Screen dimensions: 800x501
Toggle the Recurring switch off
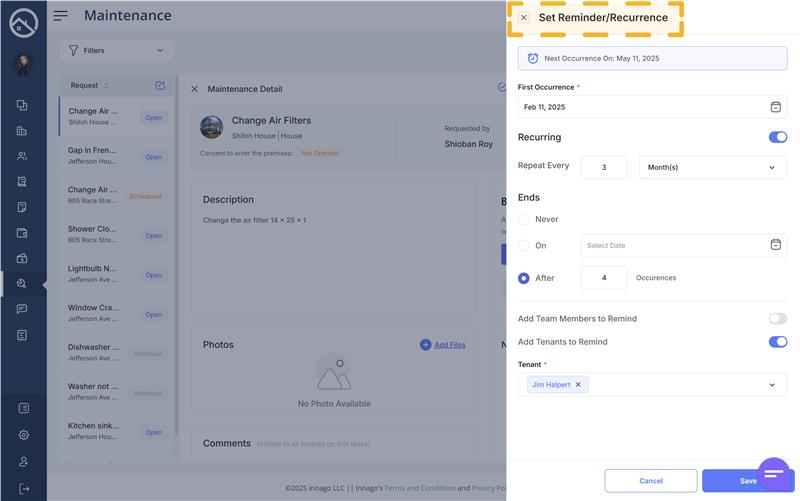pos(777,137)
